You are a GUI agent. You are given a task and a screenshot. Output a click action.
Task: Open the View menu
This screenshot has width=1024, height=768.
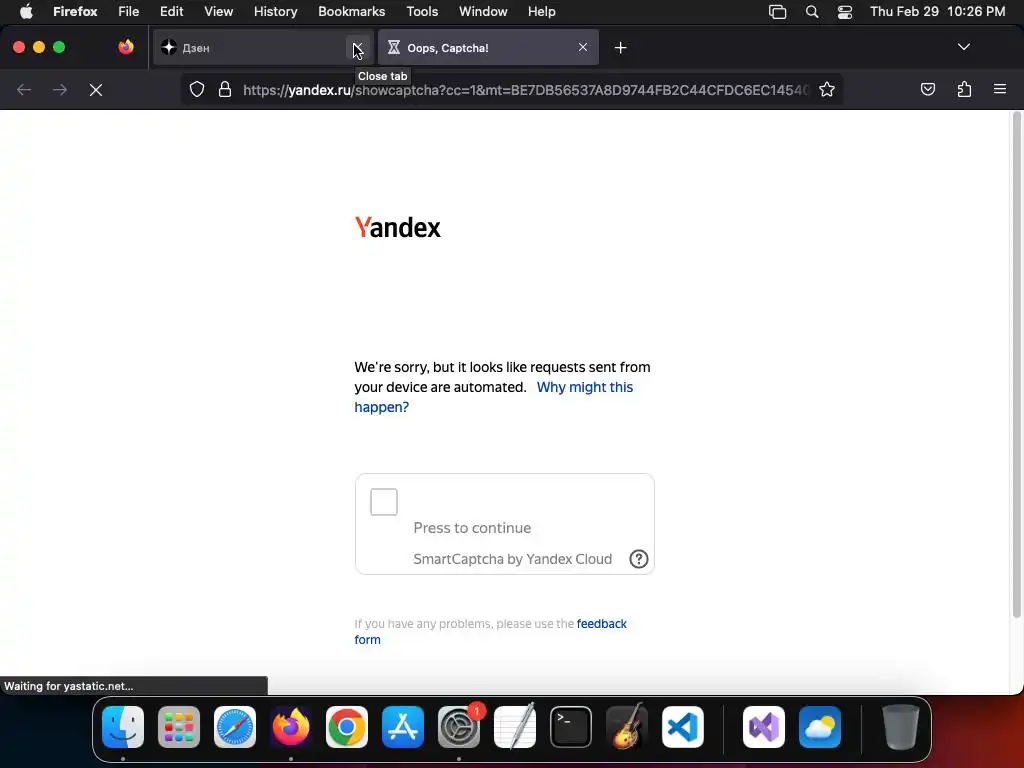[x=218, y=11]
